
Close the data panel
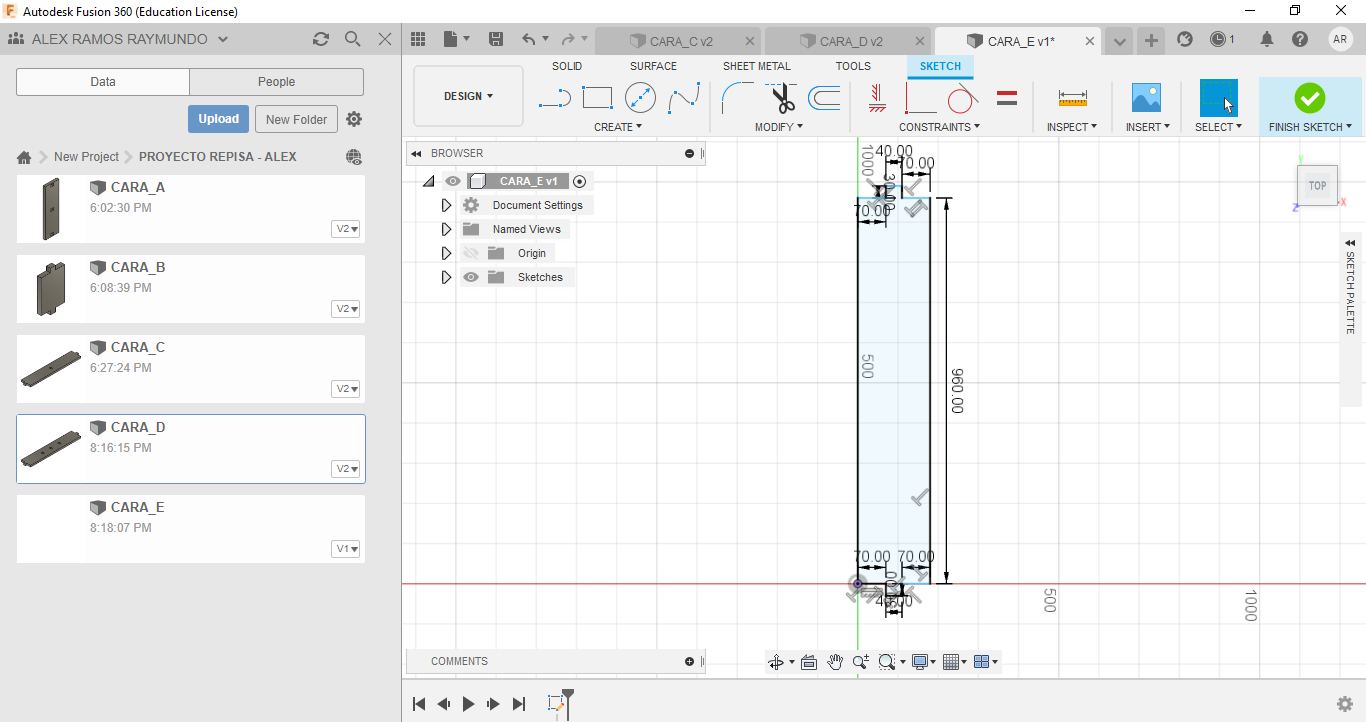(385, 39)
